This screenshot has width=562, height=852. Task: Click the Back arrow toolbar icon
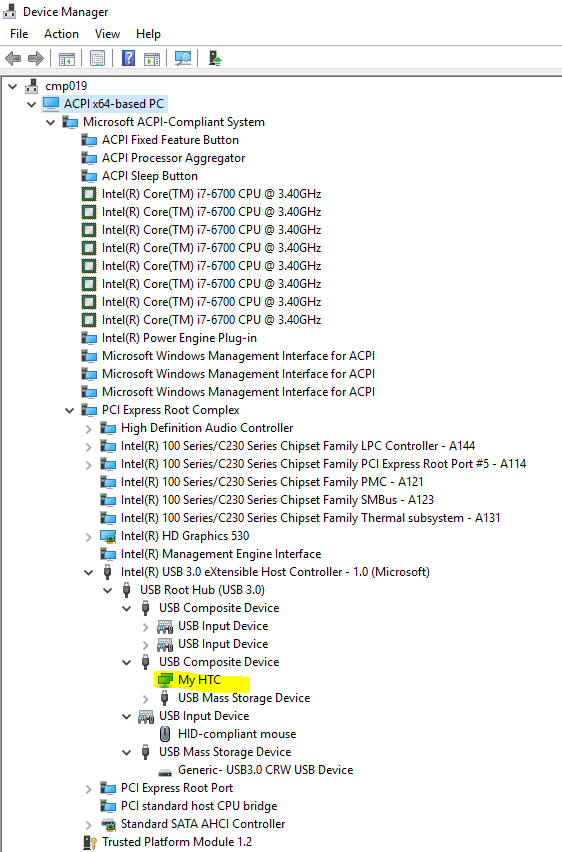click(x=13, y=58)
